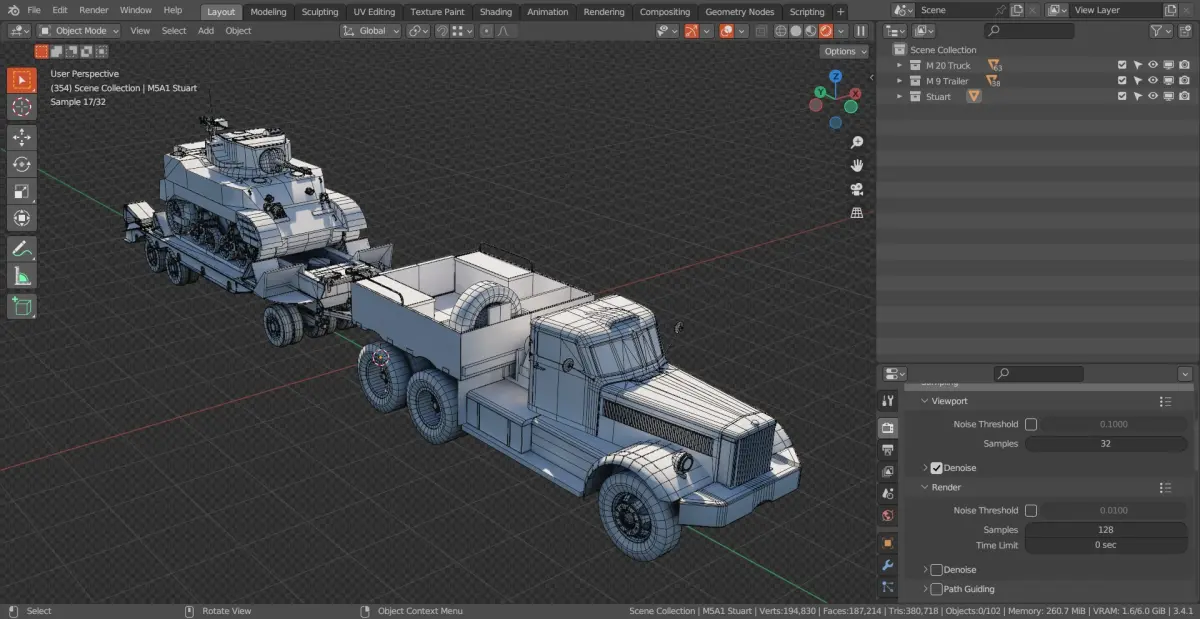This screenshot has width=1200, height=619.
Task: Select the Transform tool
Action: point(22,218)
